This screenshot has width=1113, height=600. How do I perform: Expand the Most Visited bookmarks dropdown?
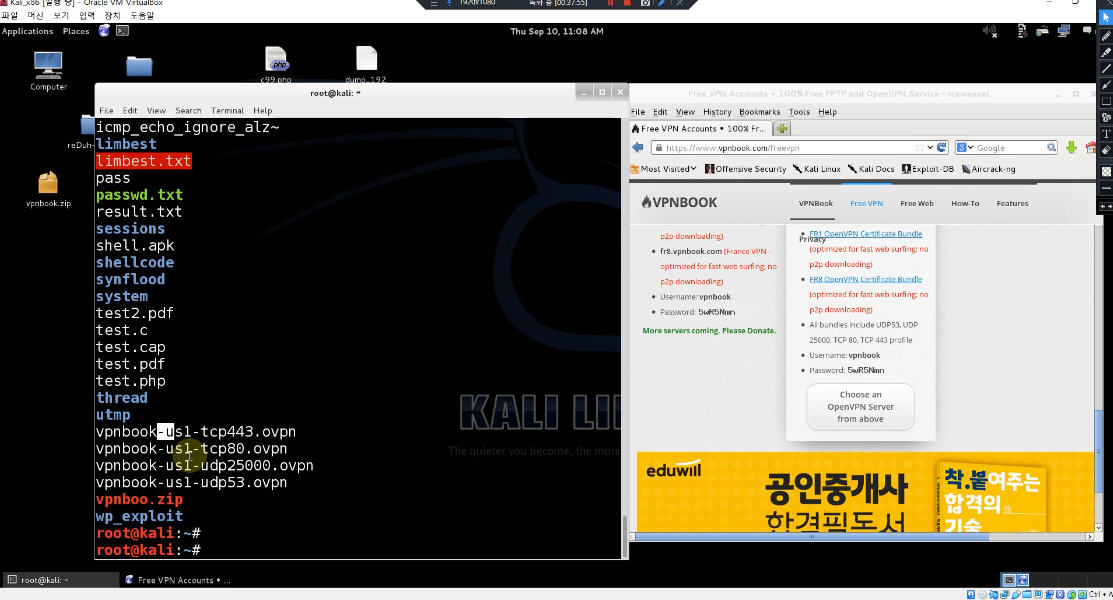click(x=664, y=169)
